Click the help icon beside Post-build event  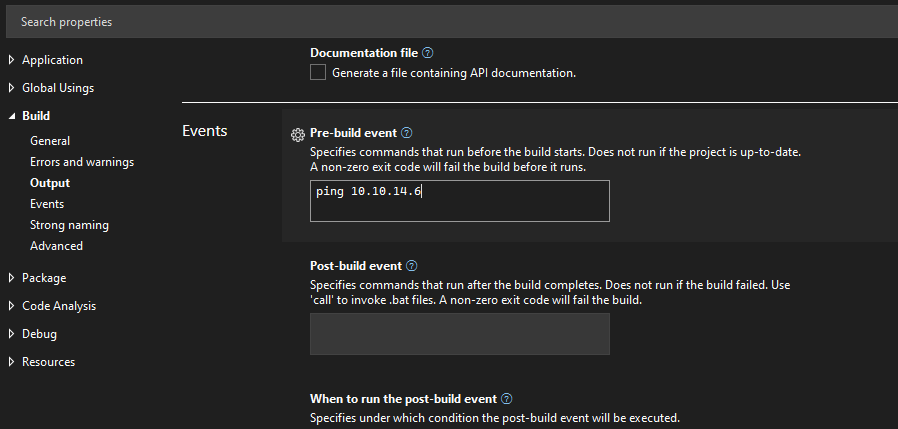pyautogui.click(x=412, y=266)
